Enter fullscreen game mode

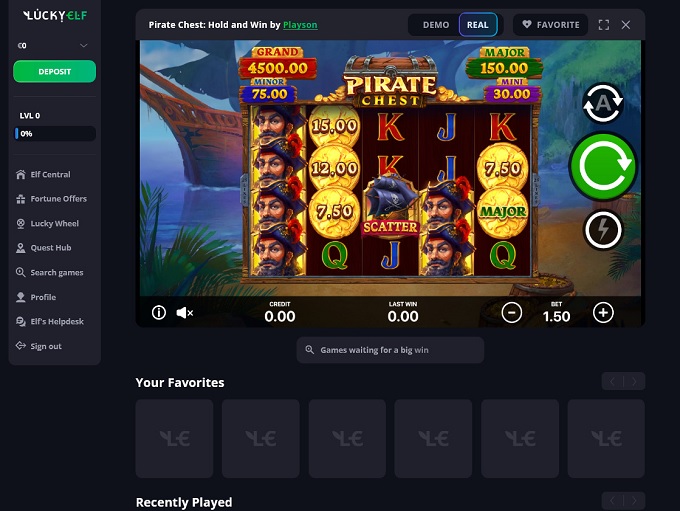(x=604, y=25)
